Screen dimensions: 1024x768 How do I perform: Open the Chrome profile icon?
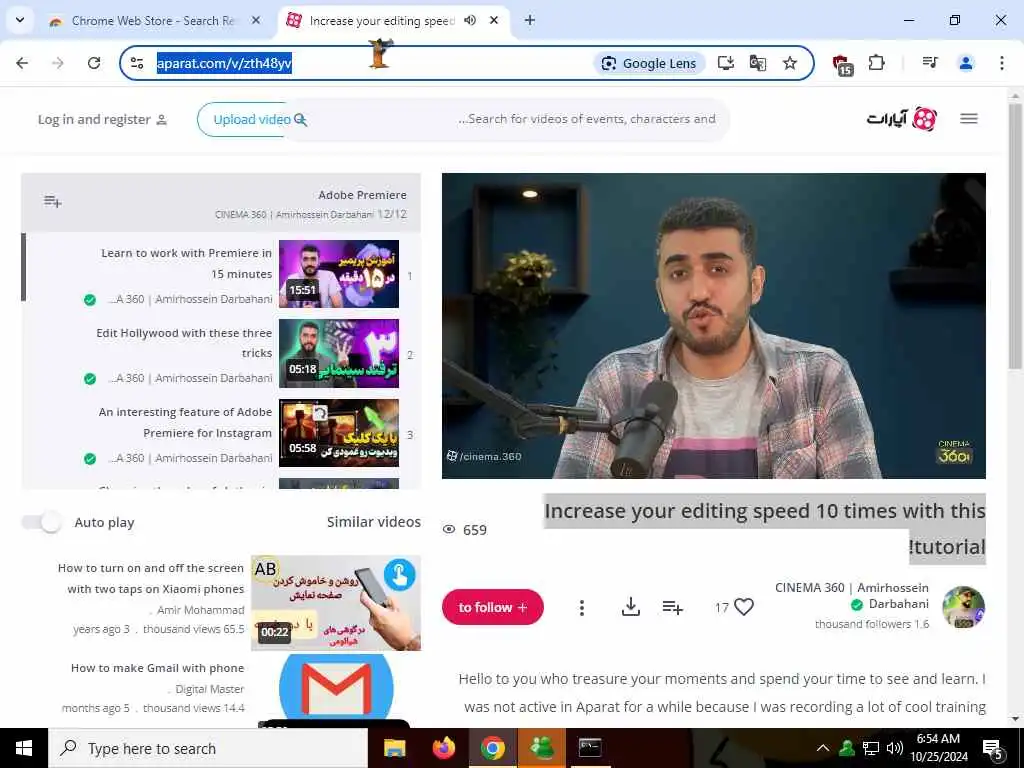pyautogui.click(x=965, y=63)
